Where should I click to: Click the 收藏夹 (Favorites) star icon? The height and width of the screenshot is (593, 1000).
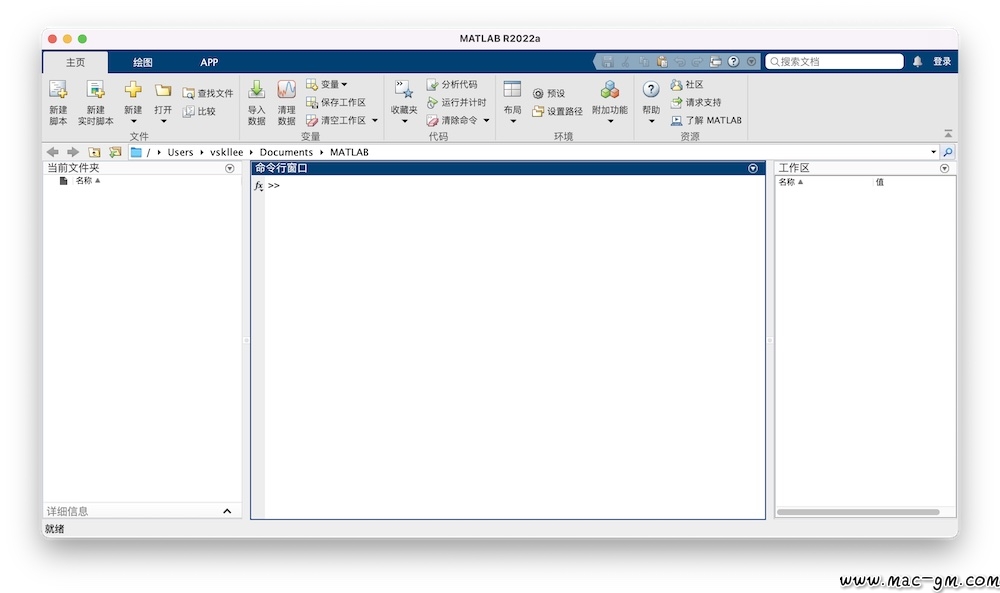[x=404, y=90]
